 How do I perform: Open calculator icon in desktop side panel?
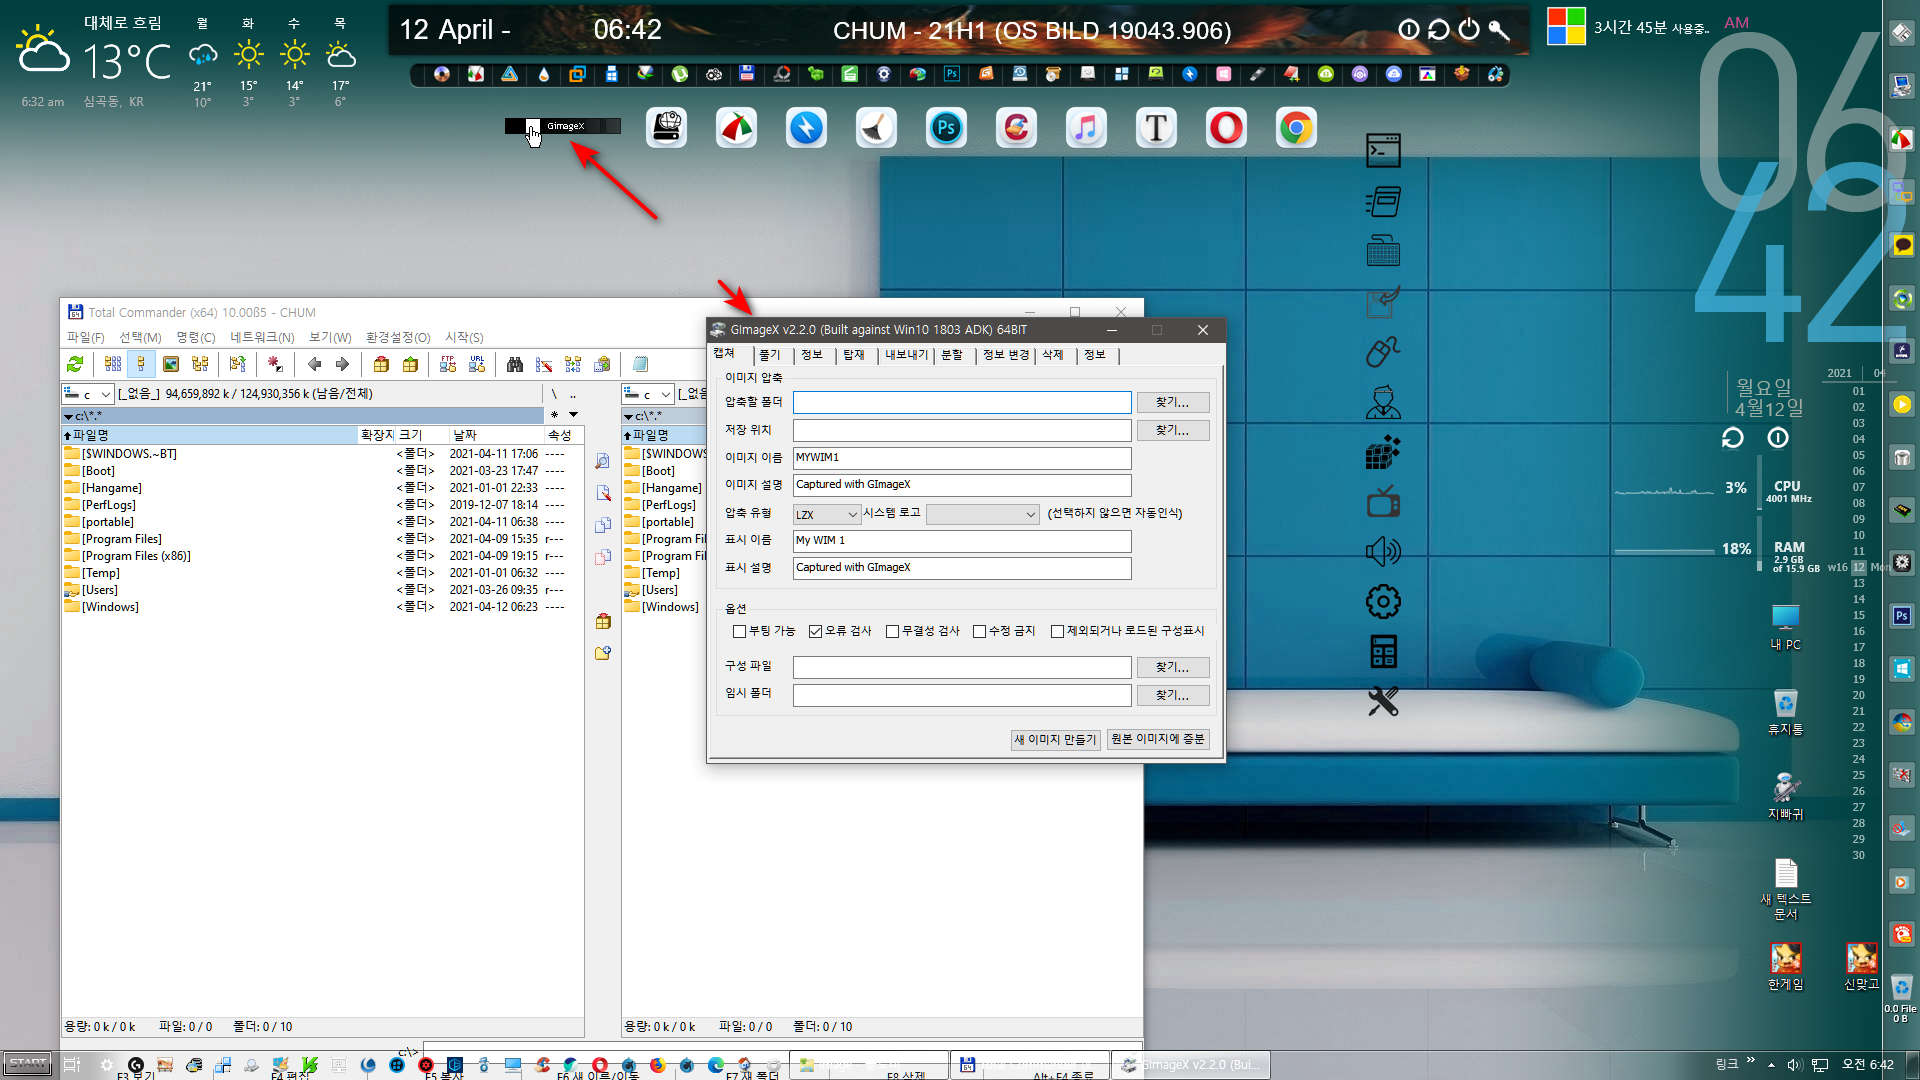(1383, 652)
